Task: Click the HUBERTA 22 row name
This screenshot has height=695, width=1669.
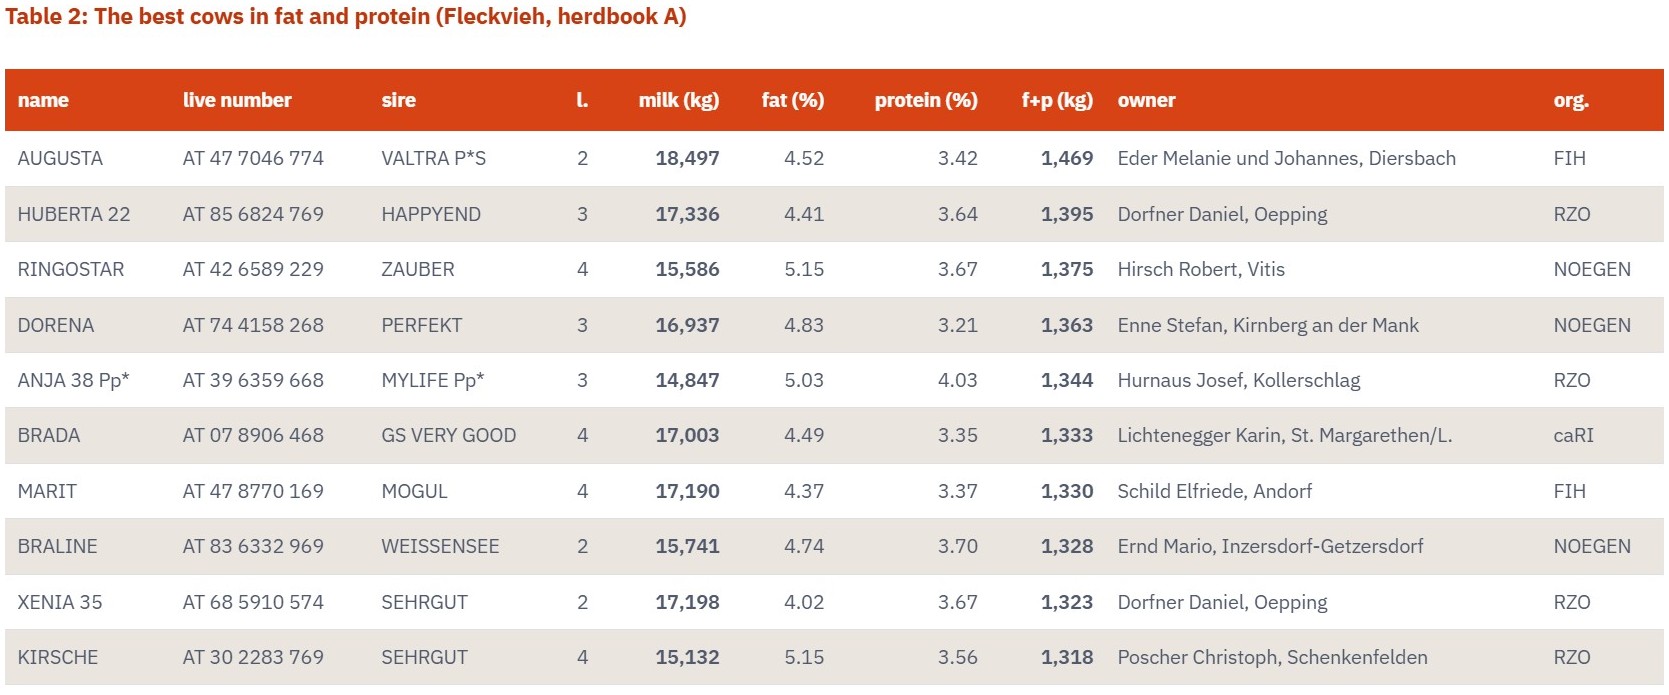Action: 74,214
